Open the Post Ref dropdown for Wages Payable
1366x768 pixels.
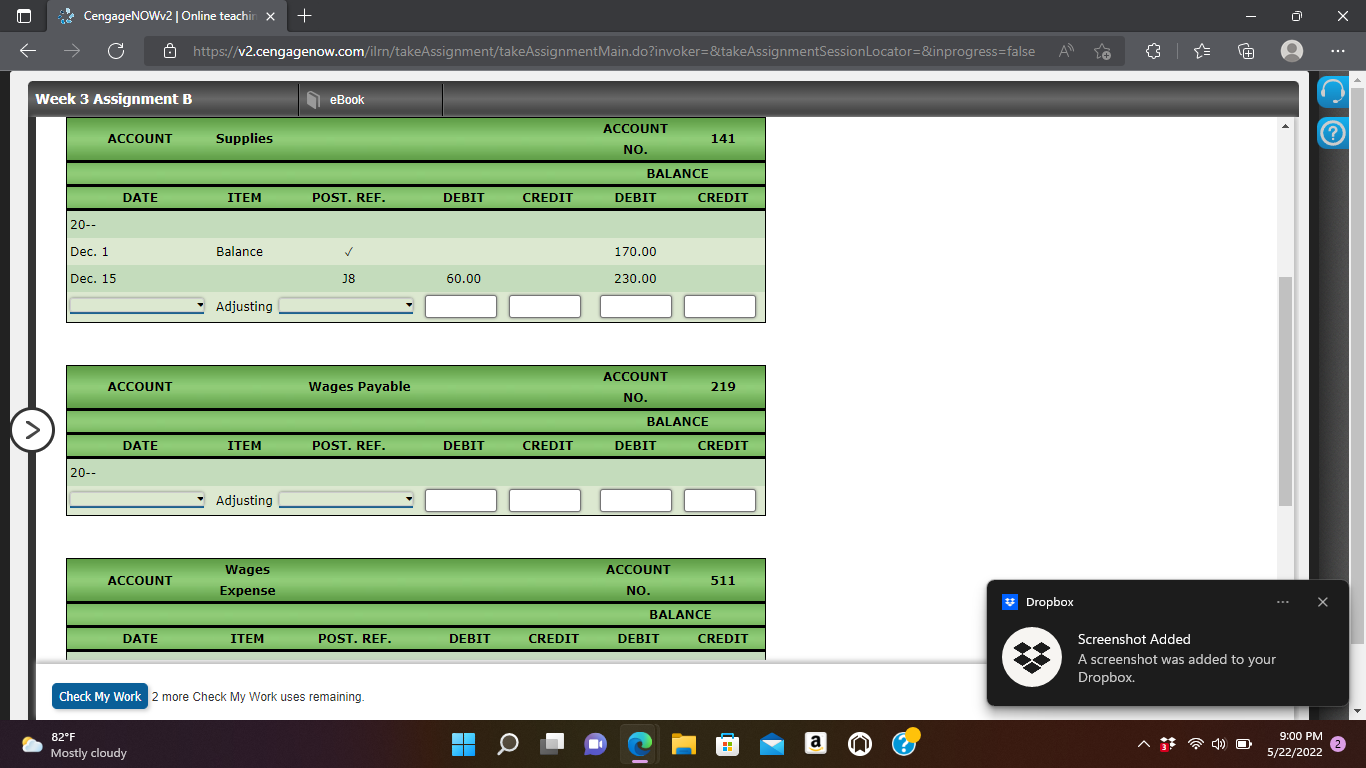click(346, 500)
